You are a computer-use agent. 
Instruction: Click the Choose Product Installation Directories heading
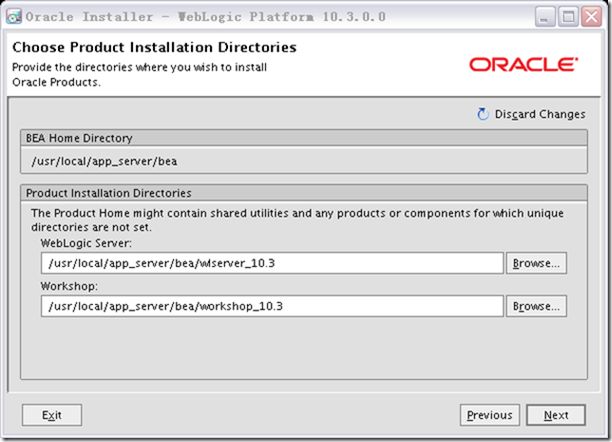(155, 47)
